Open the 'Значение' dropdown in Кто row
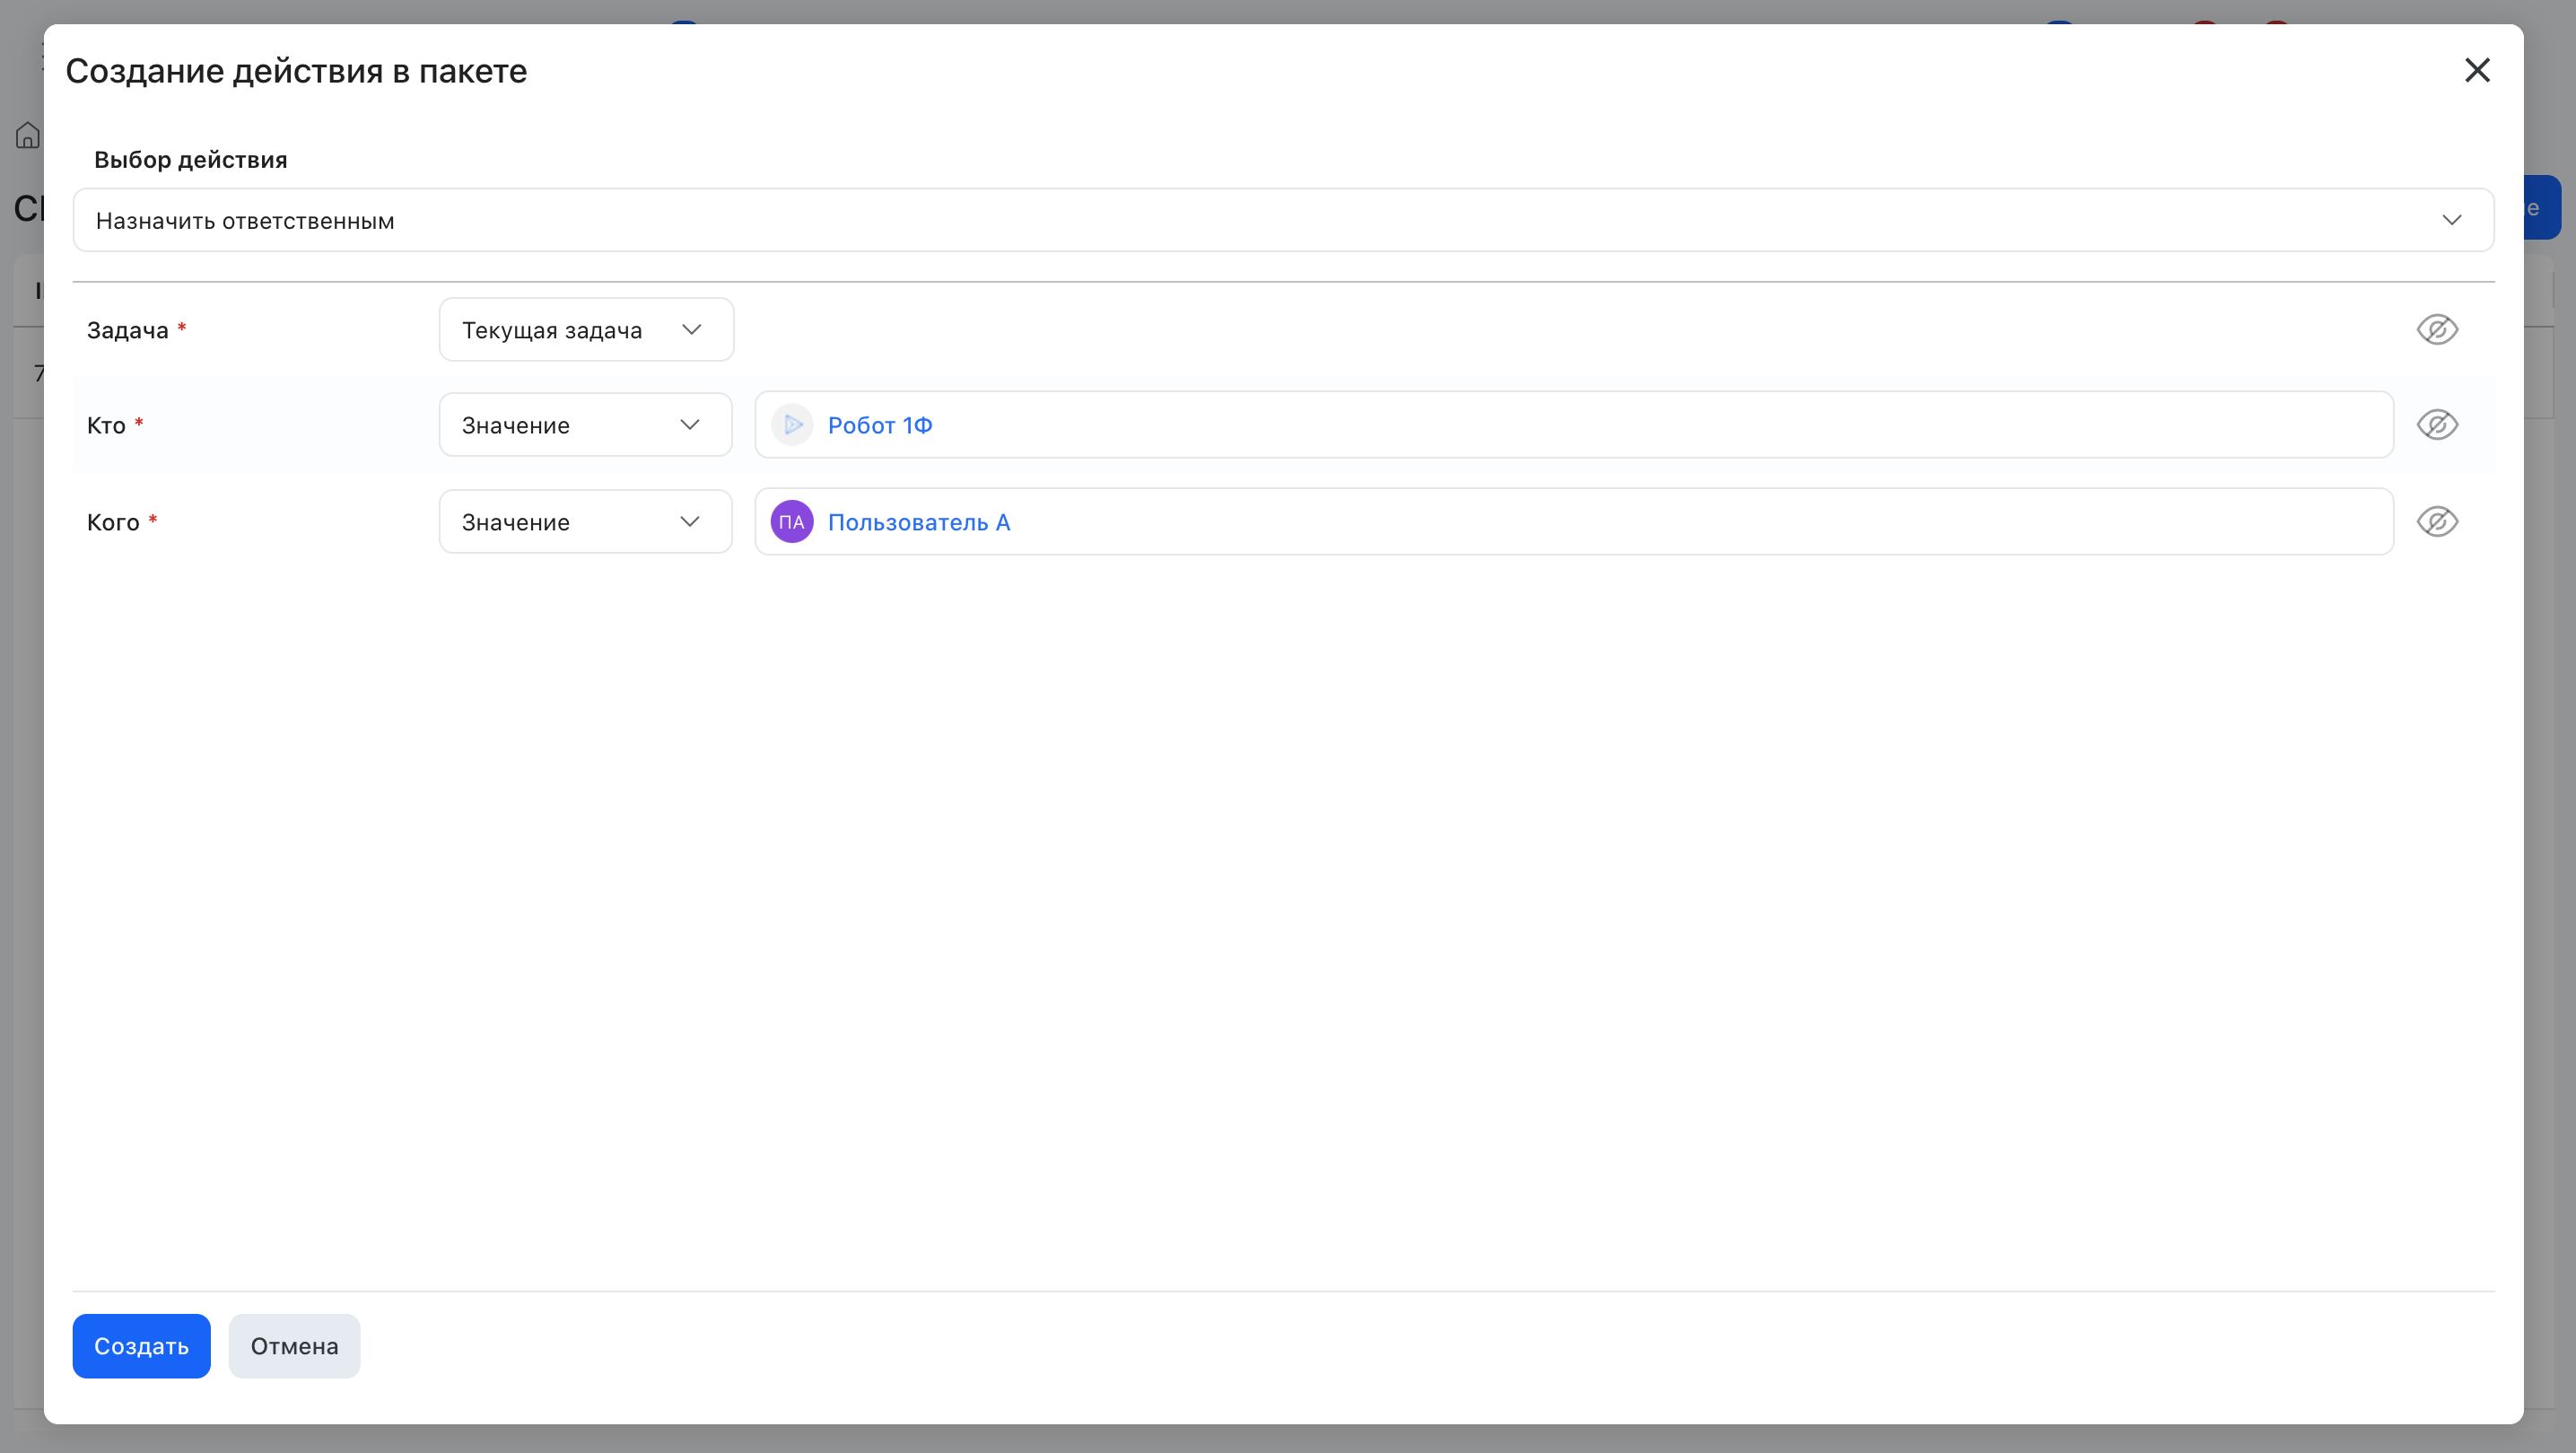The image size is (2576, 1453). tap(585, 425)
